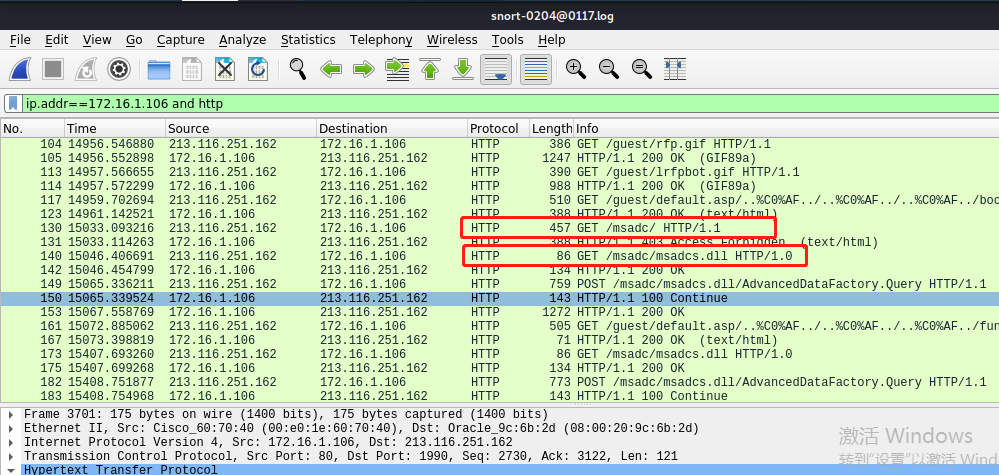The image size is (999, 475).
Task: Open the Tools menu
Action: pos(508,39)
